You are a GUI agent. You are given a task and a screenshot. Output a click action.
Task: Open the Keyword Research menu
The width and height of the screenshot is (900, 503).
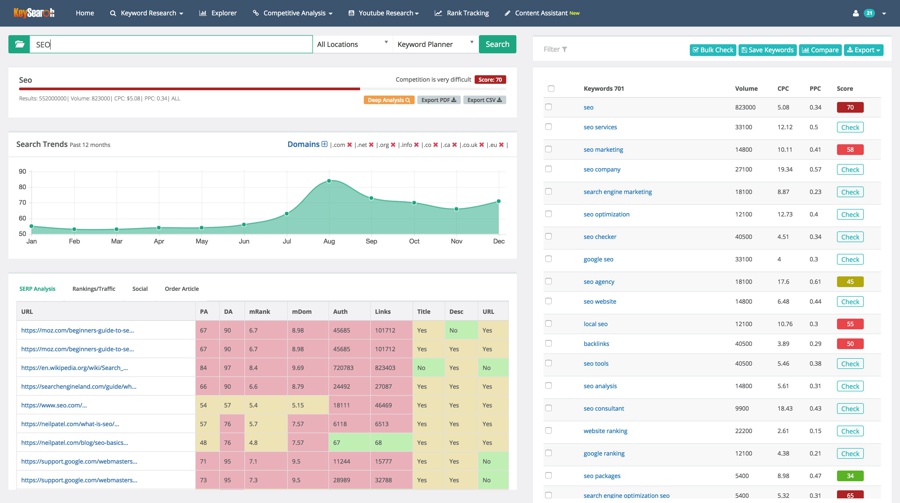146,13
